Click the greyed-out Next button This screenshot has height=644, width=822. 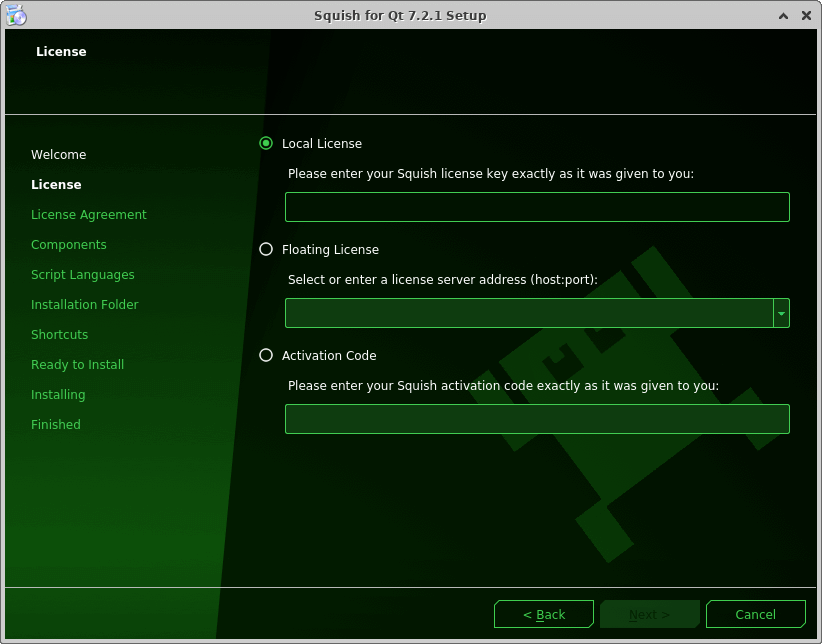pos(649,614)
